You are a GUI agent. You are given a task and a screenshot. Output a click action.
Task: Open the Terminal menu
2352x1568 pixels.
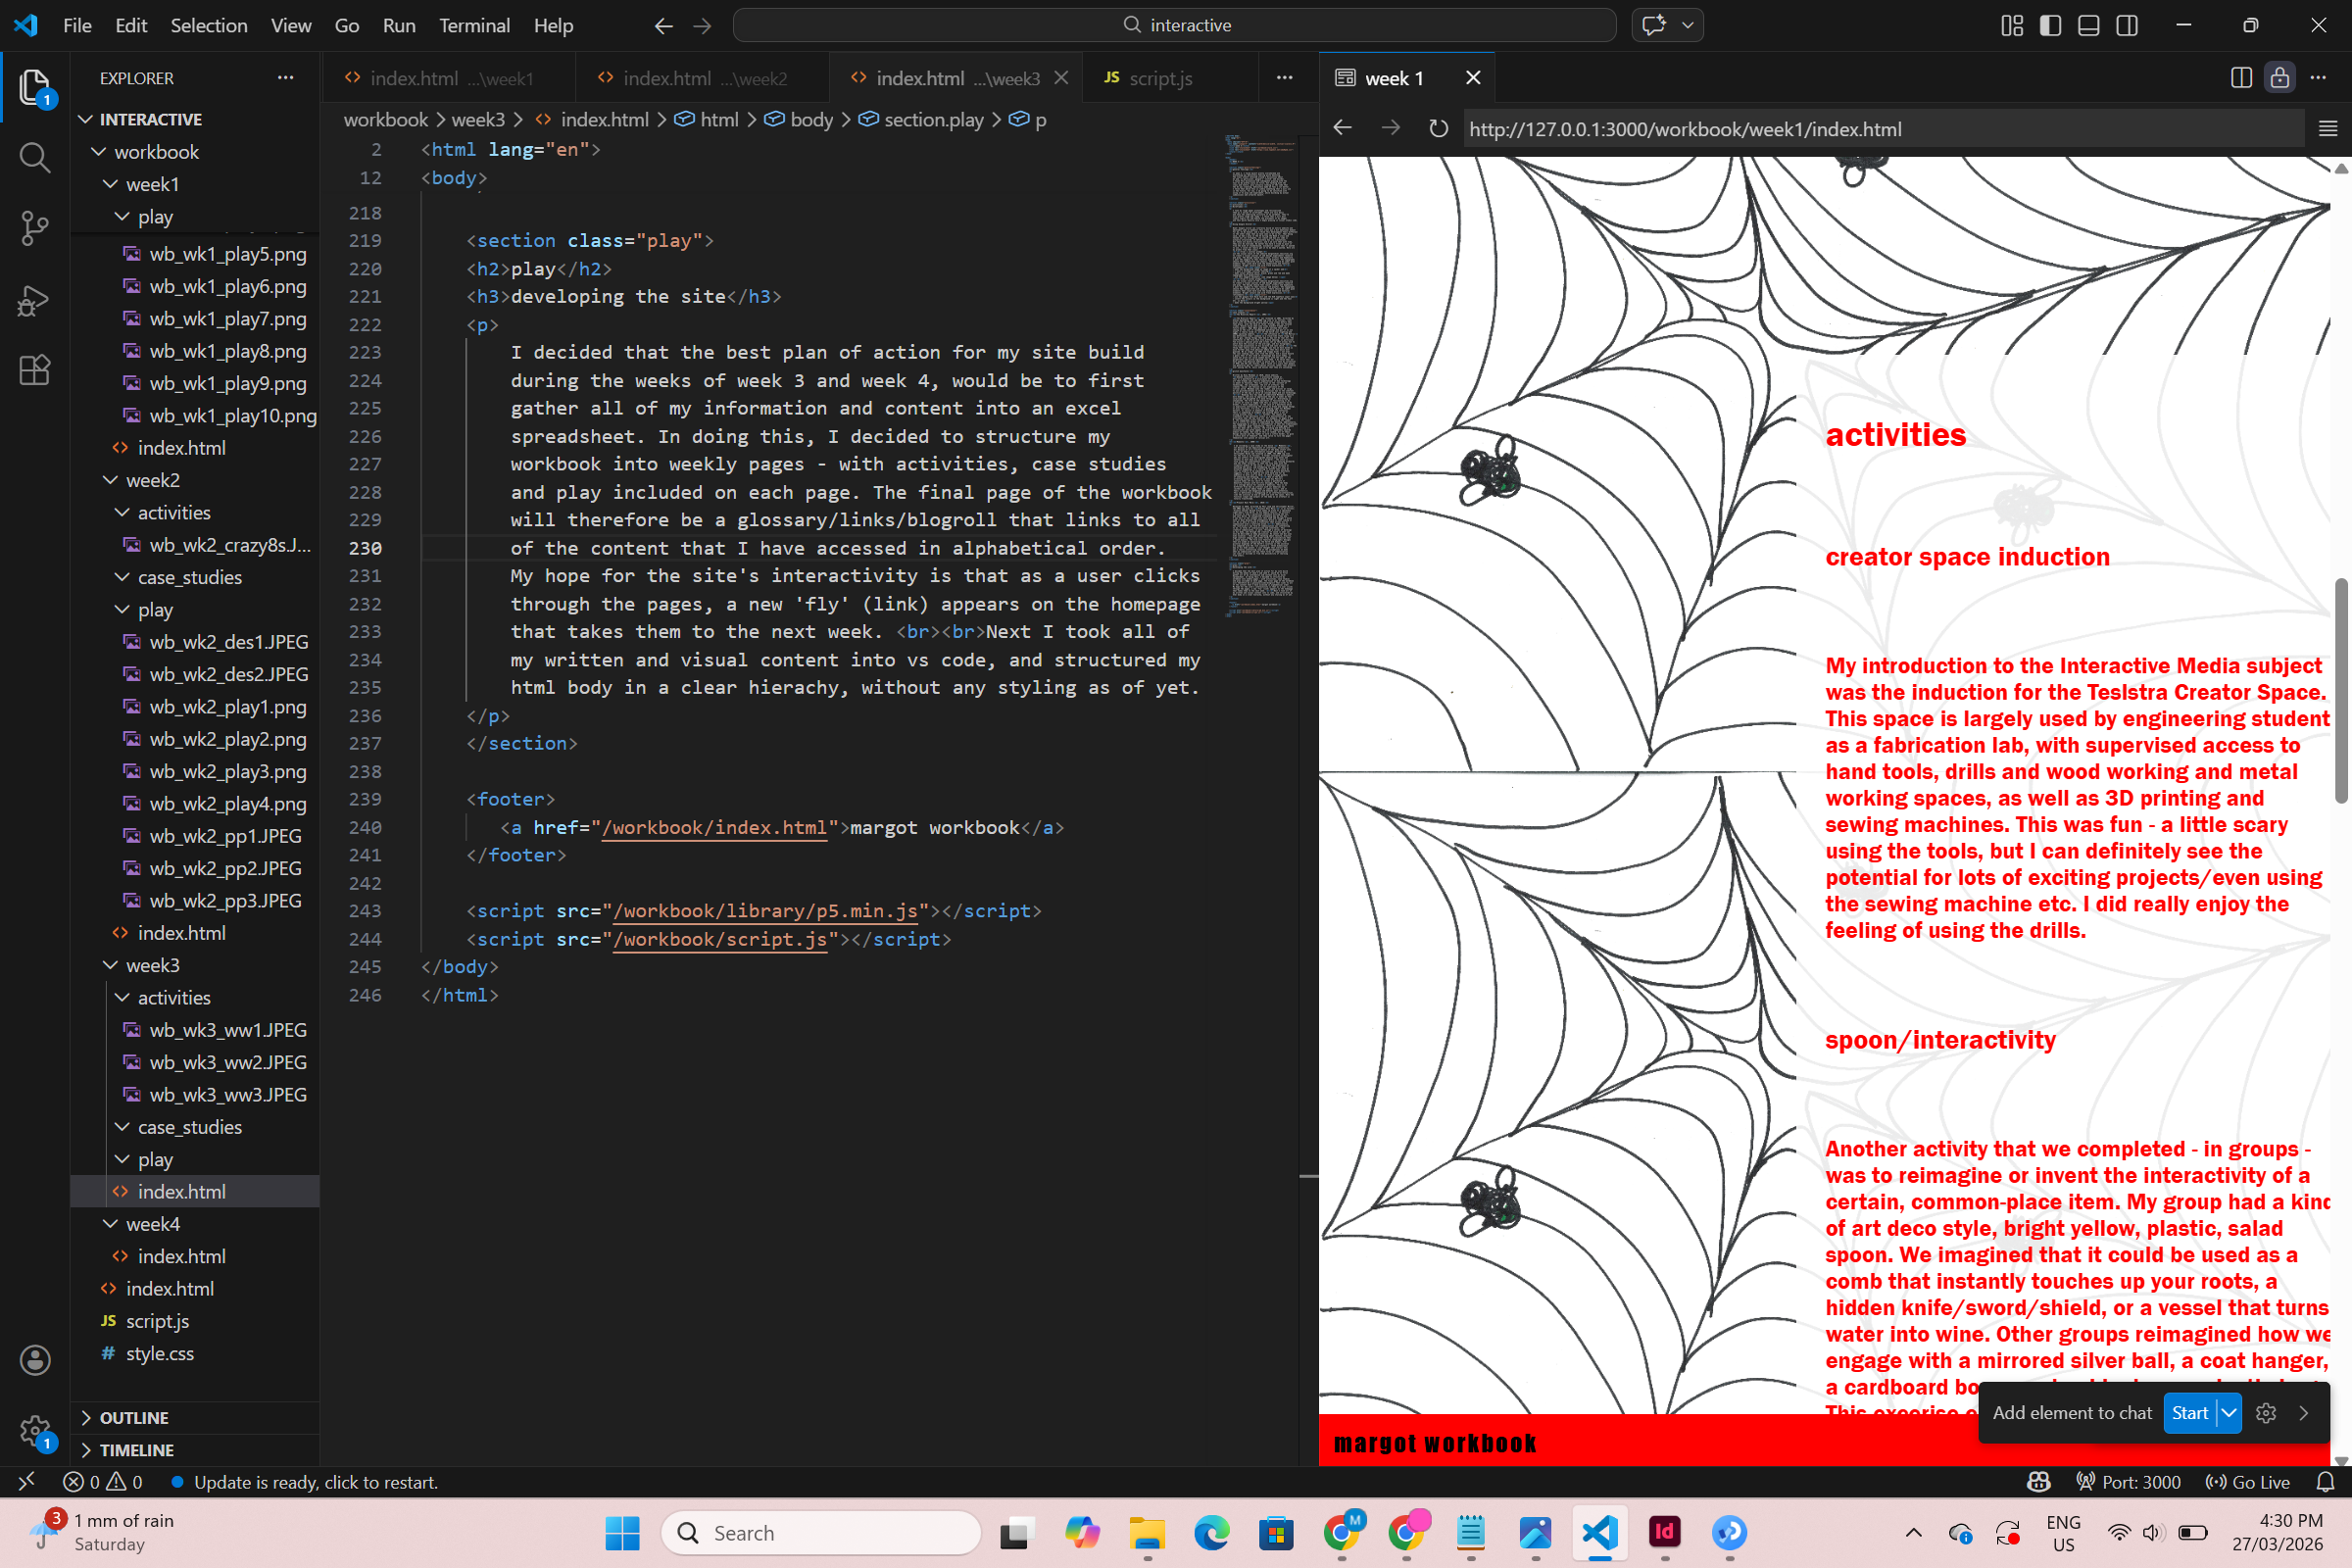pyautogui.click(x=474, y=25)
